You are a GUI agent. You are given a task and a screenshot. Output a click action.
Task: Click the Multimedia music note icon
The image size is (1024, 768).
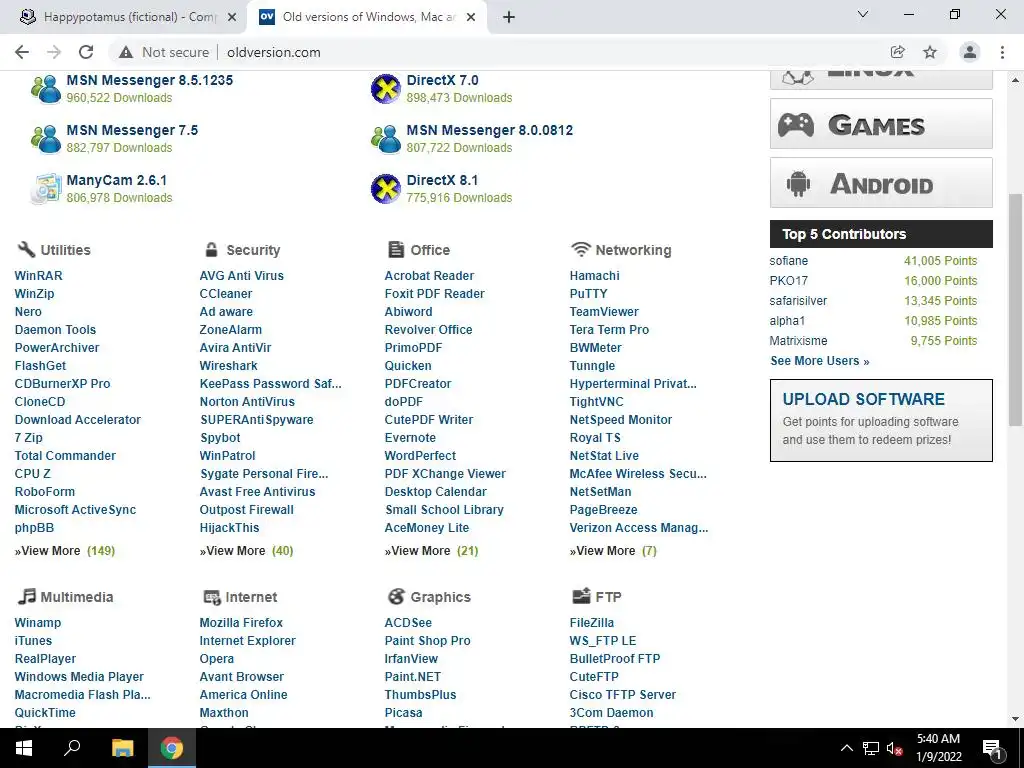click(26, 596)
